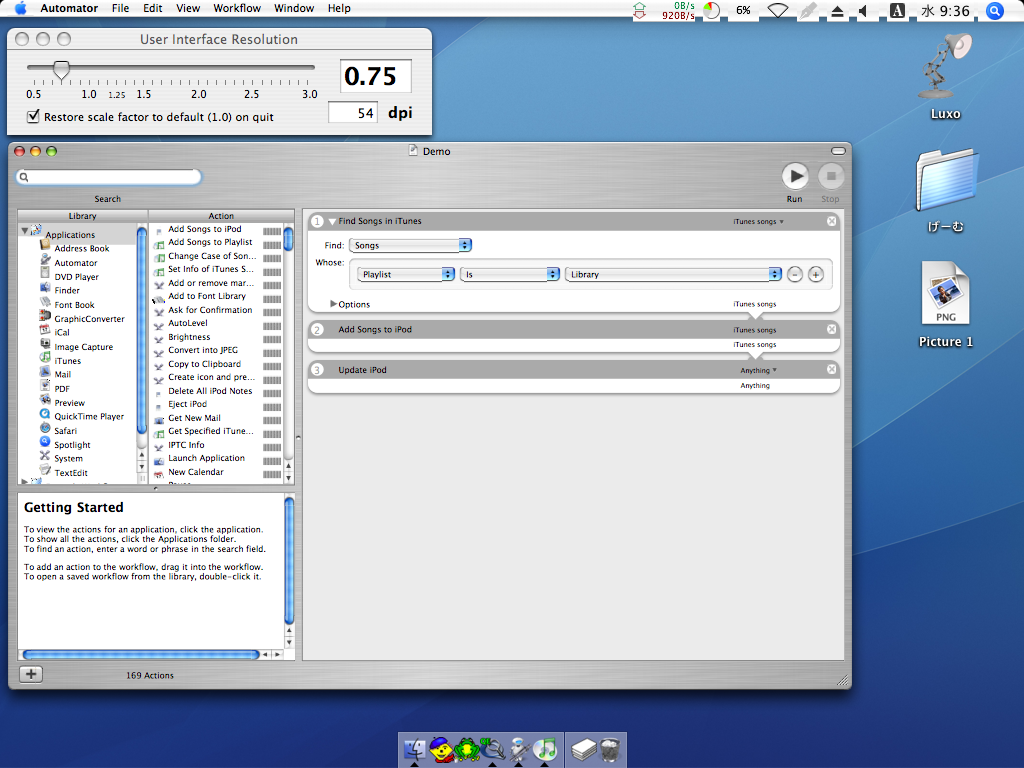Select TextEdit icon in Library list
This screenshot has width=1024, height=768.
click(x=45, y=472)
